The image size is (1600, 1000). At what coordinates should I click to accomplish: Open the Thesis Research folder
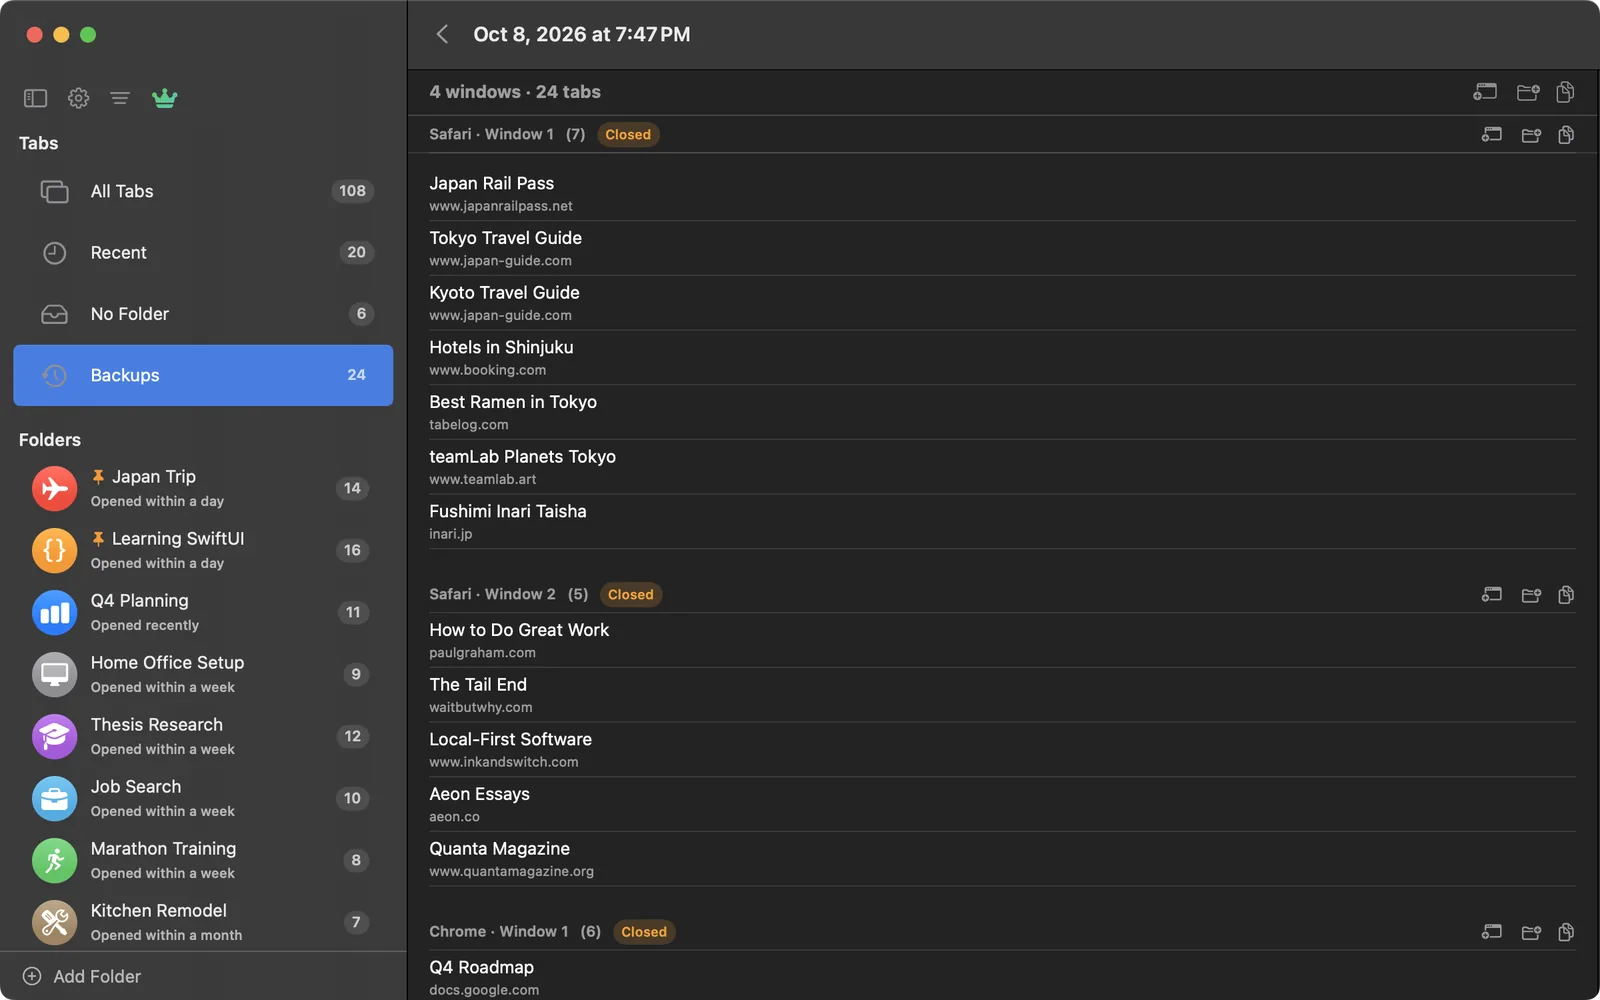click(203, 736)
